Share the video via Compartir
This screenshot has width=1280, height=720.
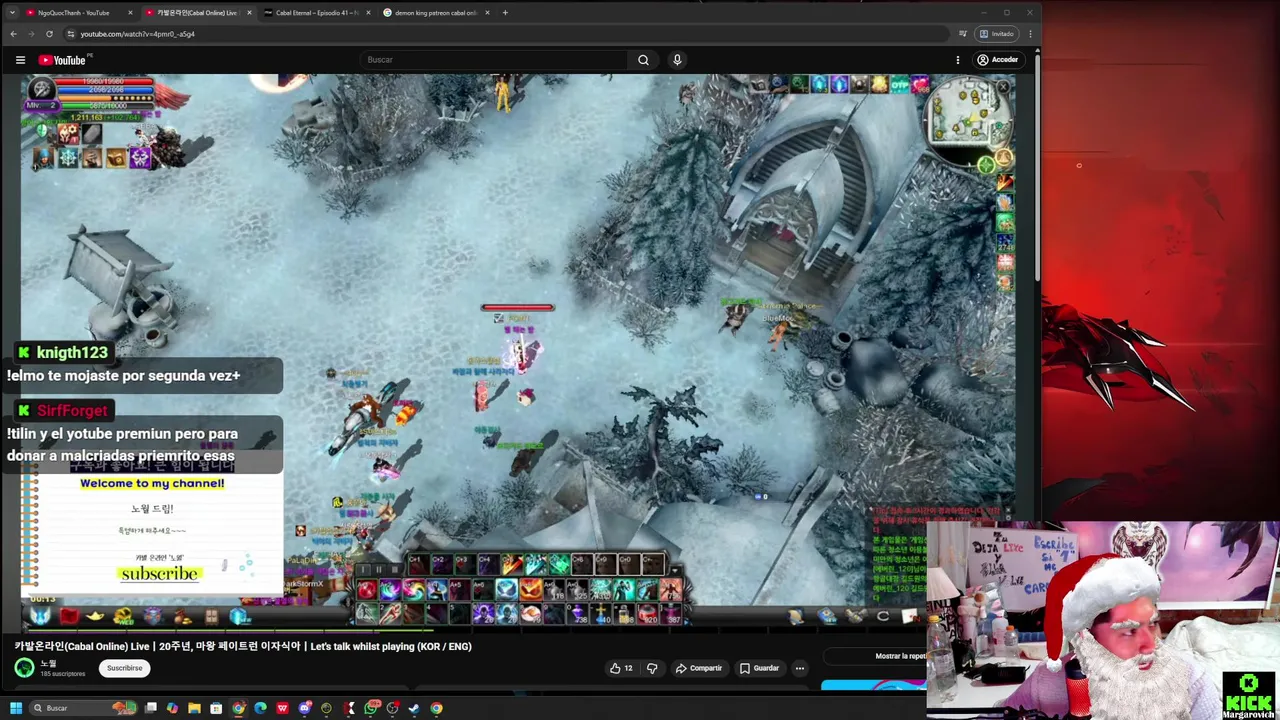698,668
